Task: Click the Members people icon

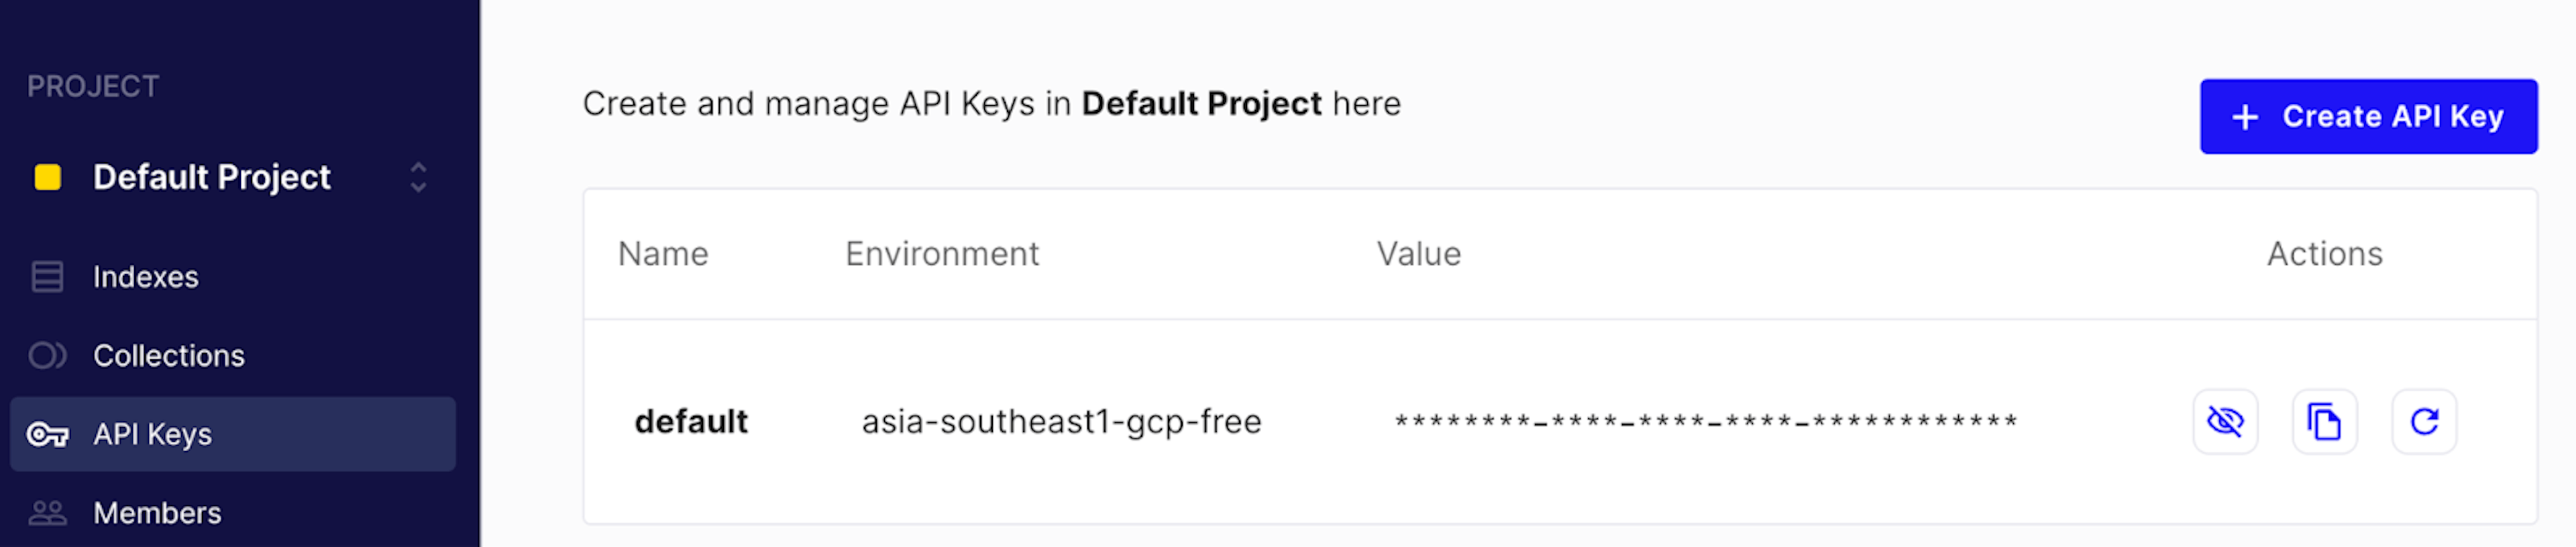Action: [x=47, y=513]
